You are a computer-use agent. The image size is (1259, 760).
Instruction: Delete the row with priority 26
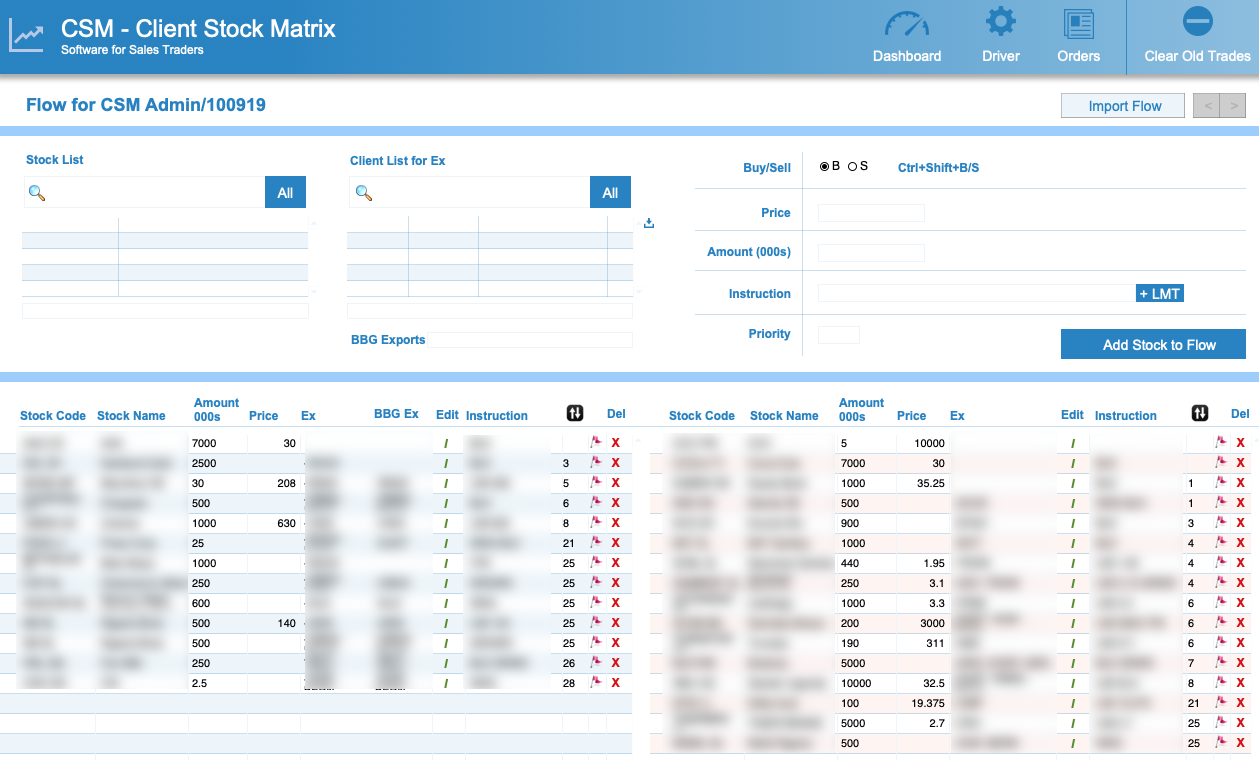pos(616,663)
